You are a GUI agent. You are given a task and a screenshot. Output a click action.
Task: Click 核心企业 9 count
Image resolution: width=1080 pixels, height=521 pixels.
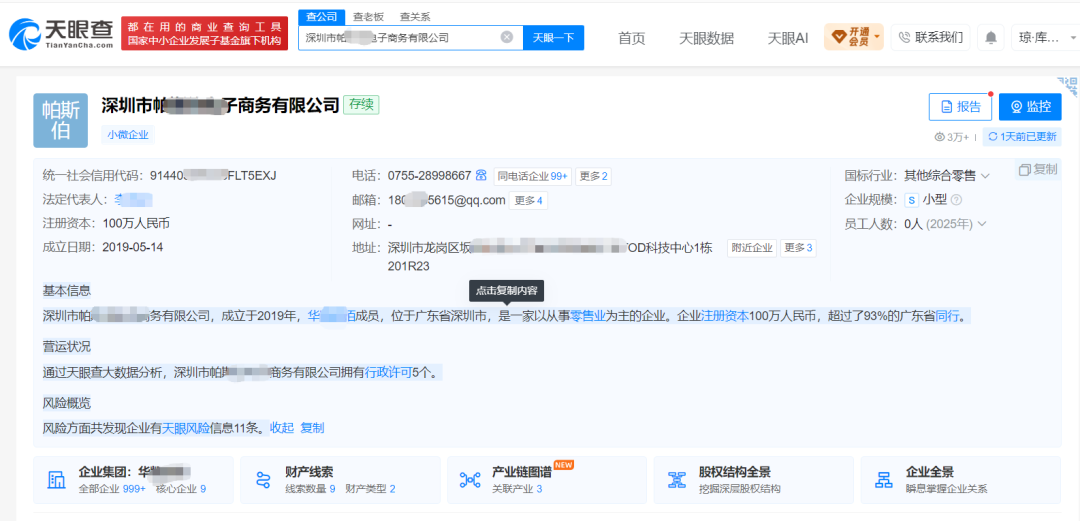[180, 489]
